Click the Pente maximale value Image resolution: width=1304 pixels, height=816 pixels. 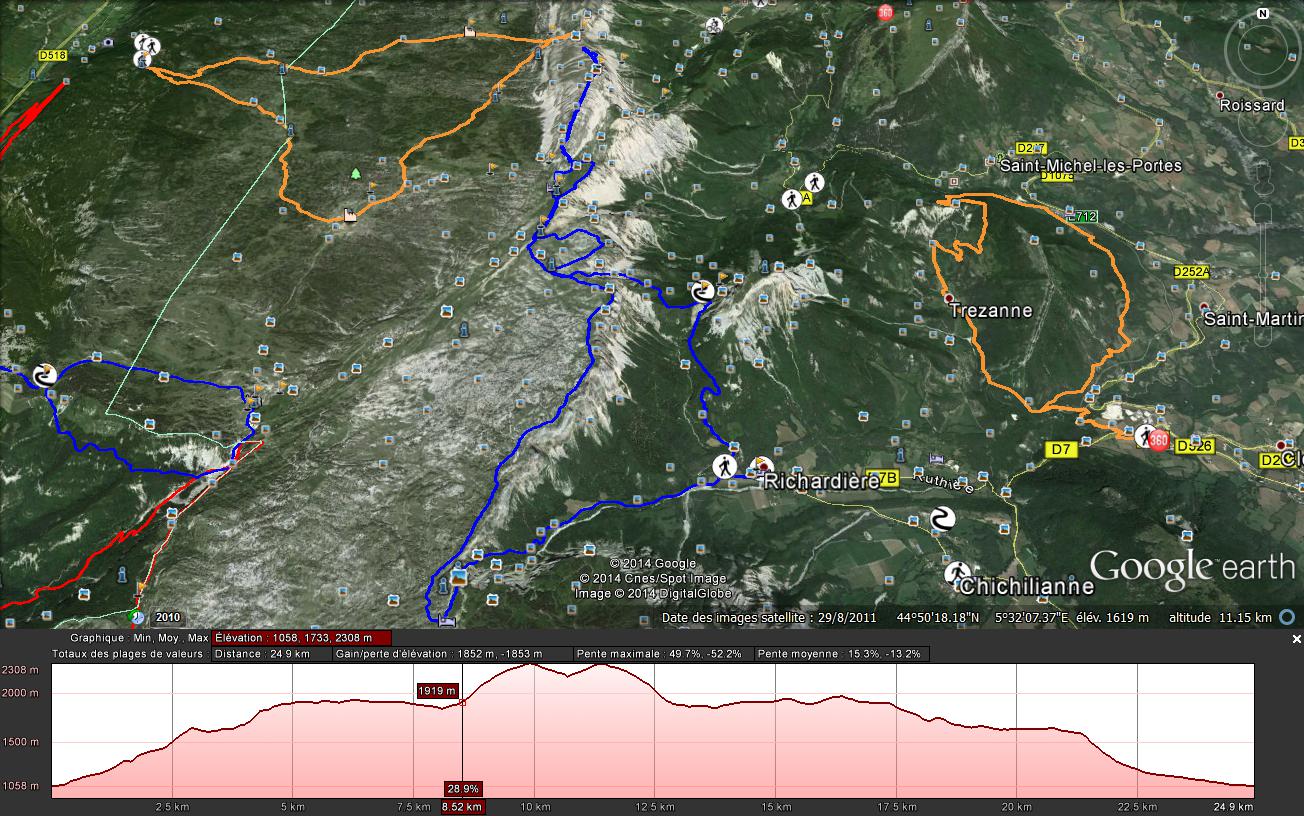point(664,654)
